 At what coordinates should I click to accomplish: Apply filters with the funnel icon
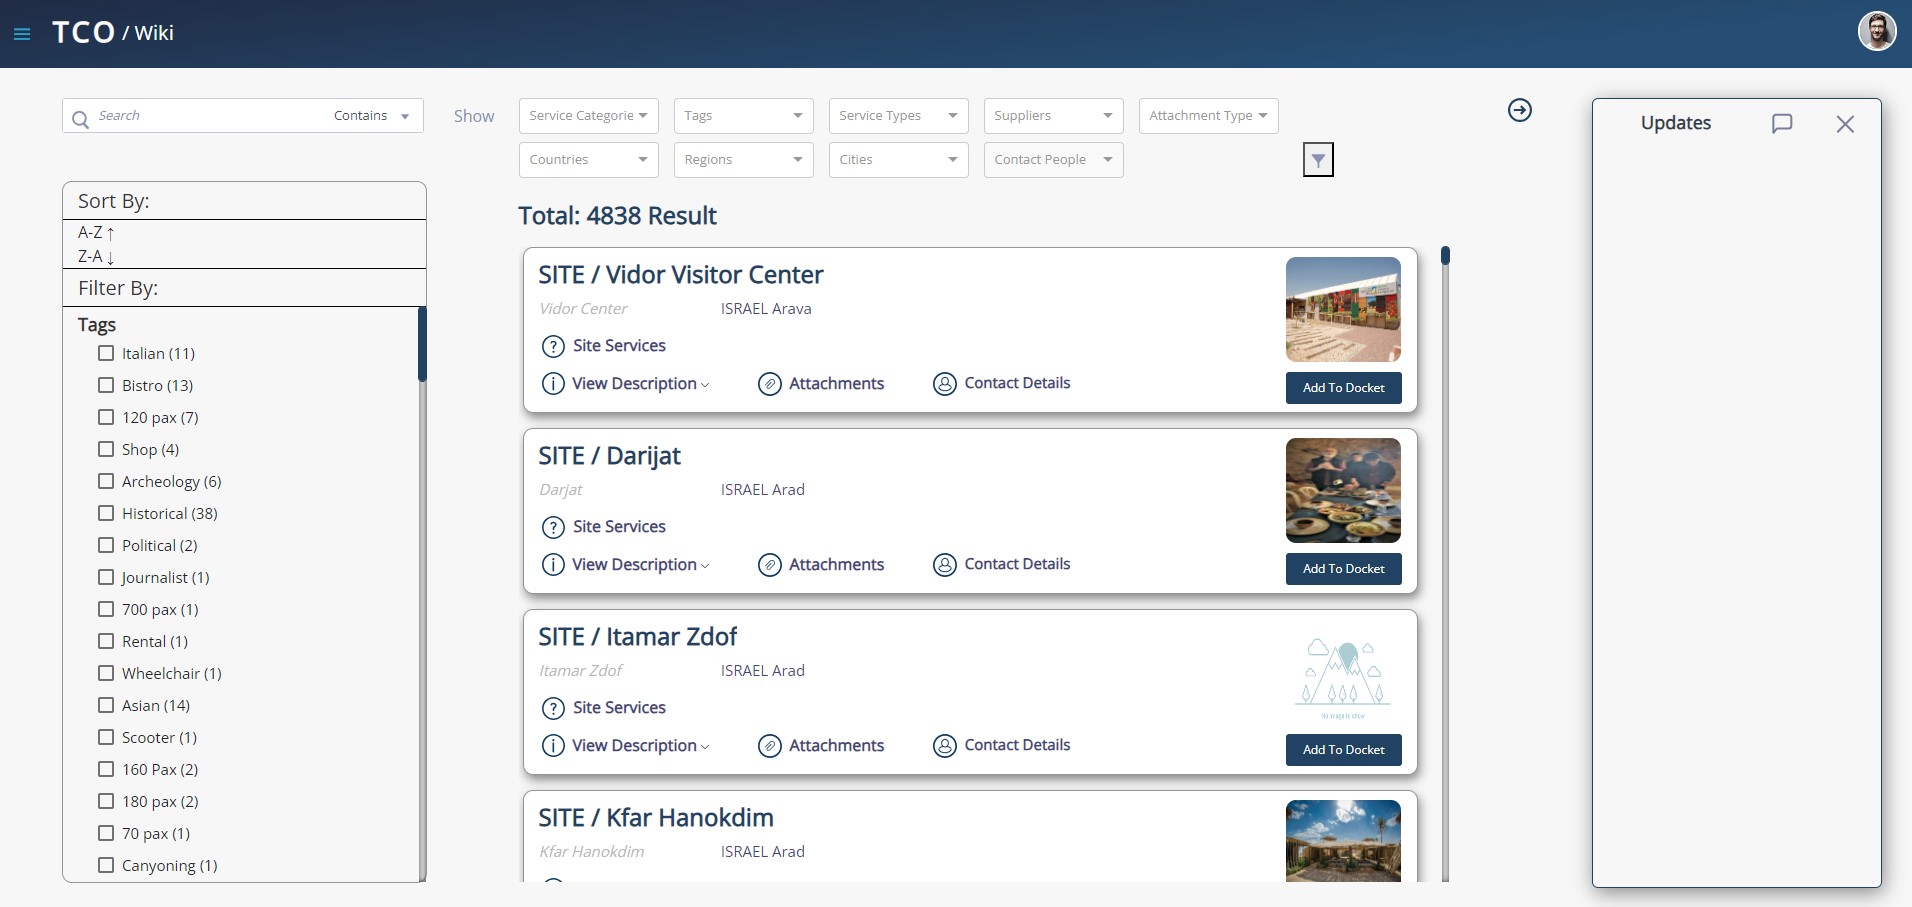pyautogui.click(x=1318, y=160)
